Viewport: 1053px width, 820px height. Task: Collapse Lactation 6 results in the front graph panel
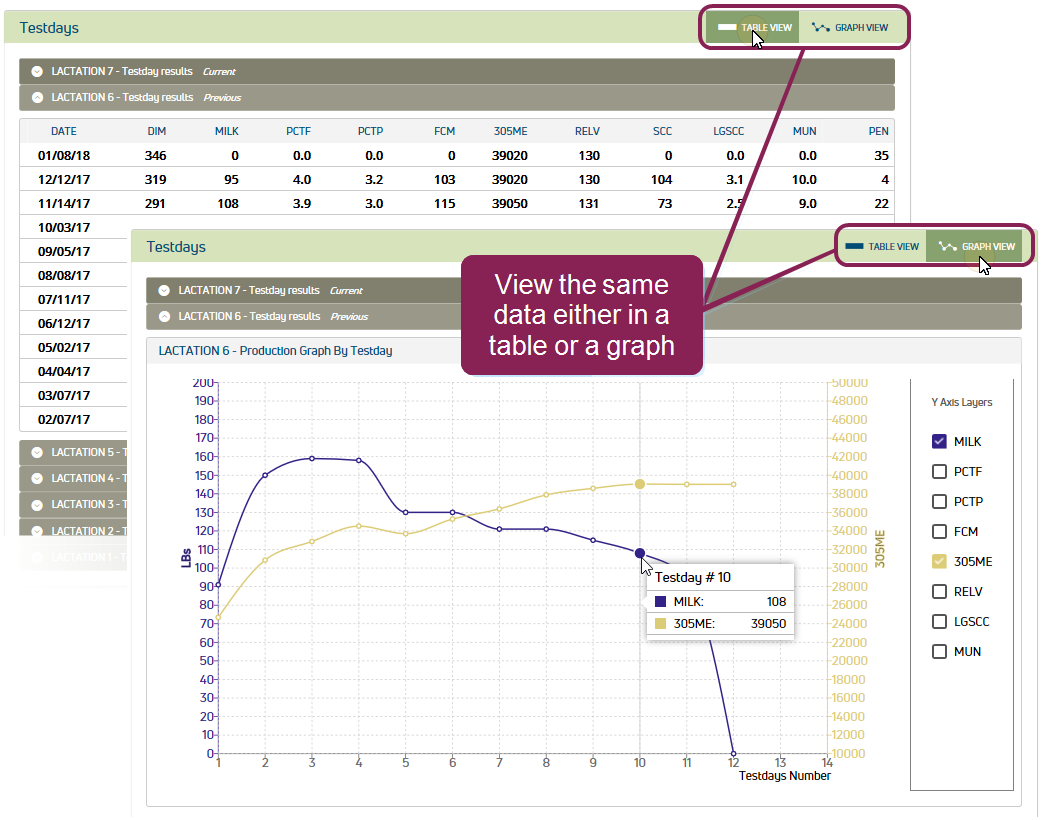tap(164, 317)
